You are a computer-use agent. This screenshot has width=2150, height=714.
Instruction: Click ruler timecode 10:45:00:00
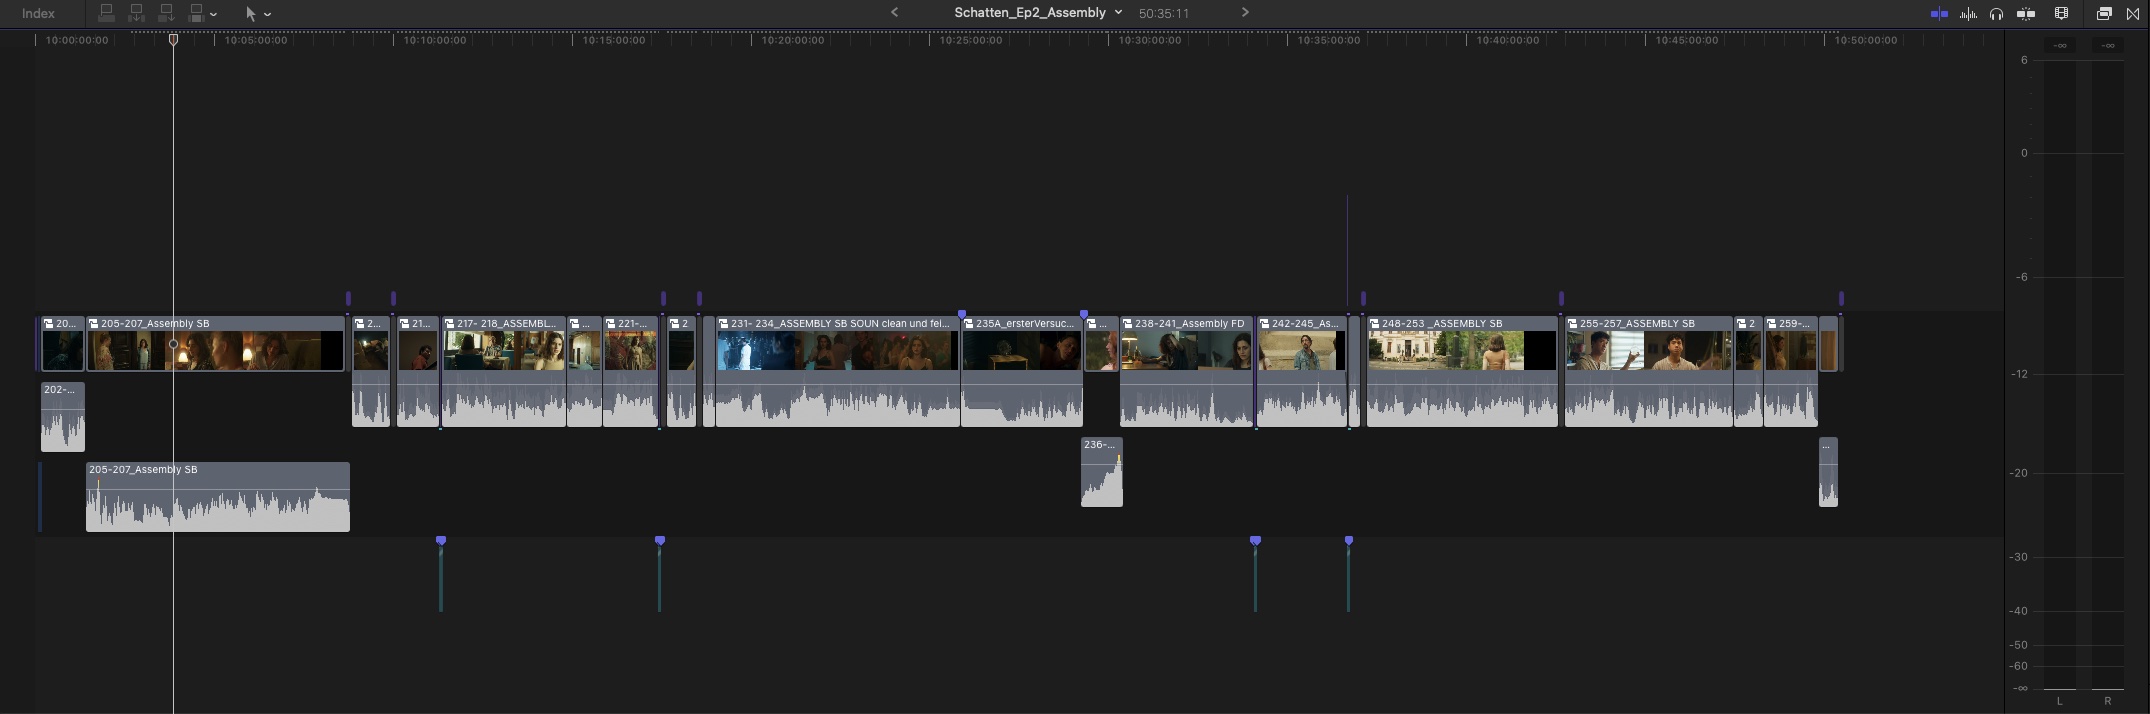[x=1687, y=41]
